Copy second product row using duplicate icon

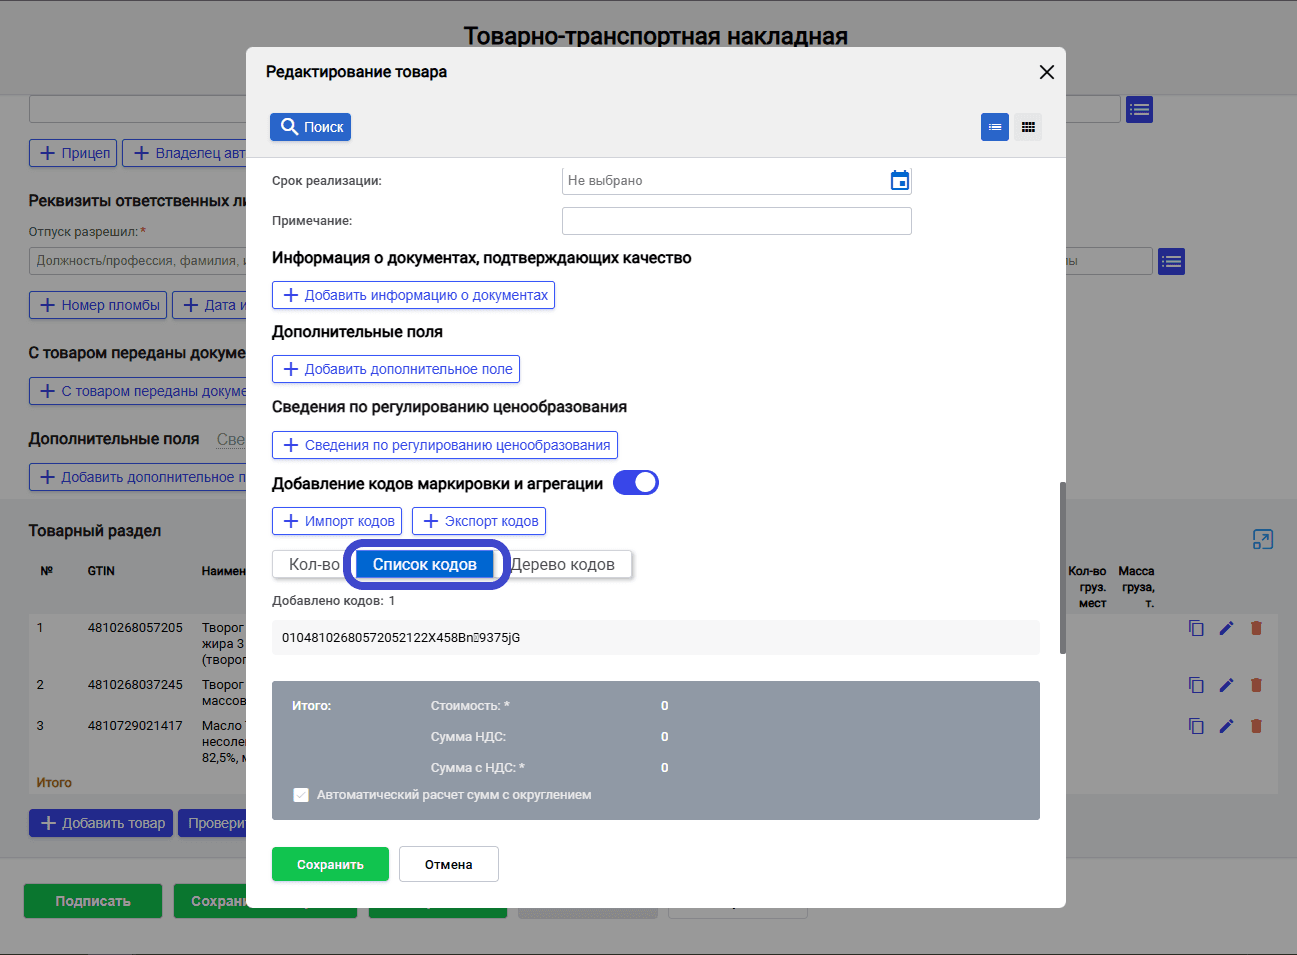coord(1196,685)
